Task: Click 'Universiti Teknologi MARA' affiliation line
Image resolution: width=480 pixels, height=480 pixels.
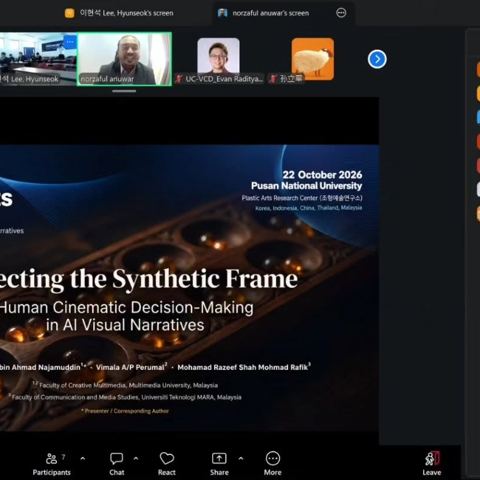Action: 125,397
